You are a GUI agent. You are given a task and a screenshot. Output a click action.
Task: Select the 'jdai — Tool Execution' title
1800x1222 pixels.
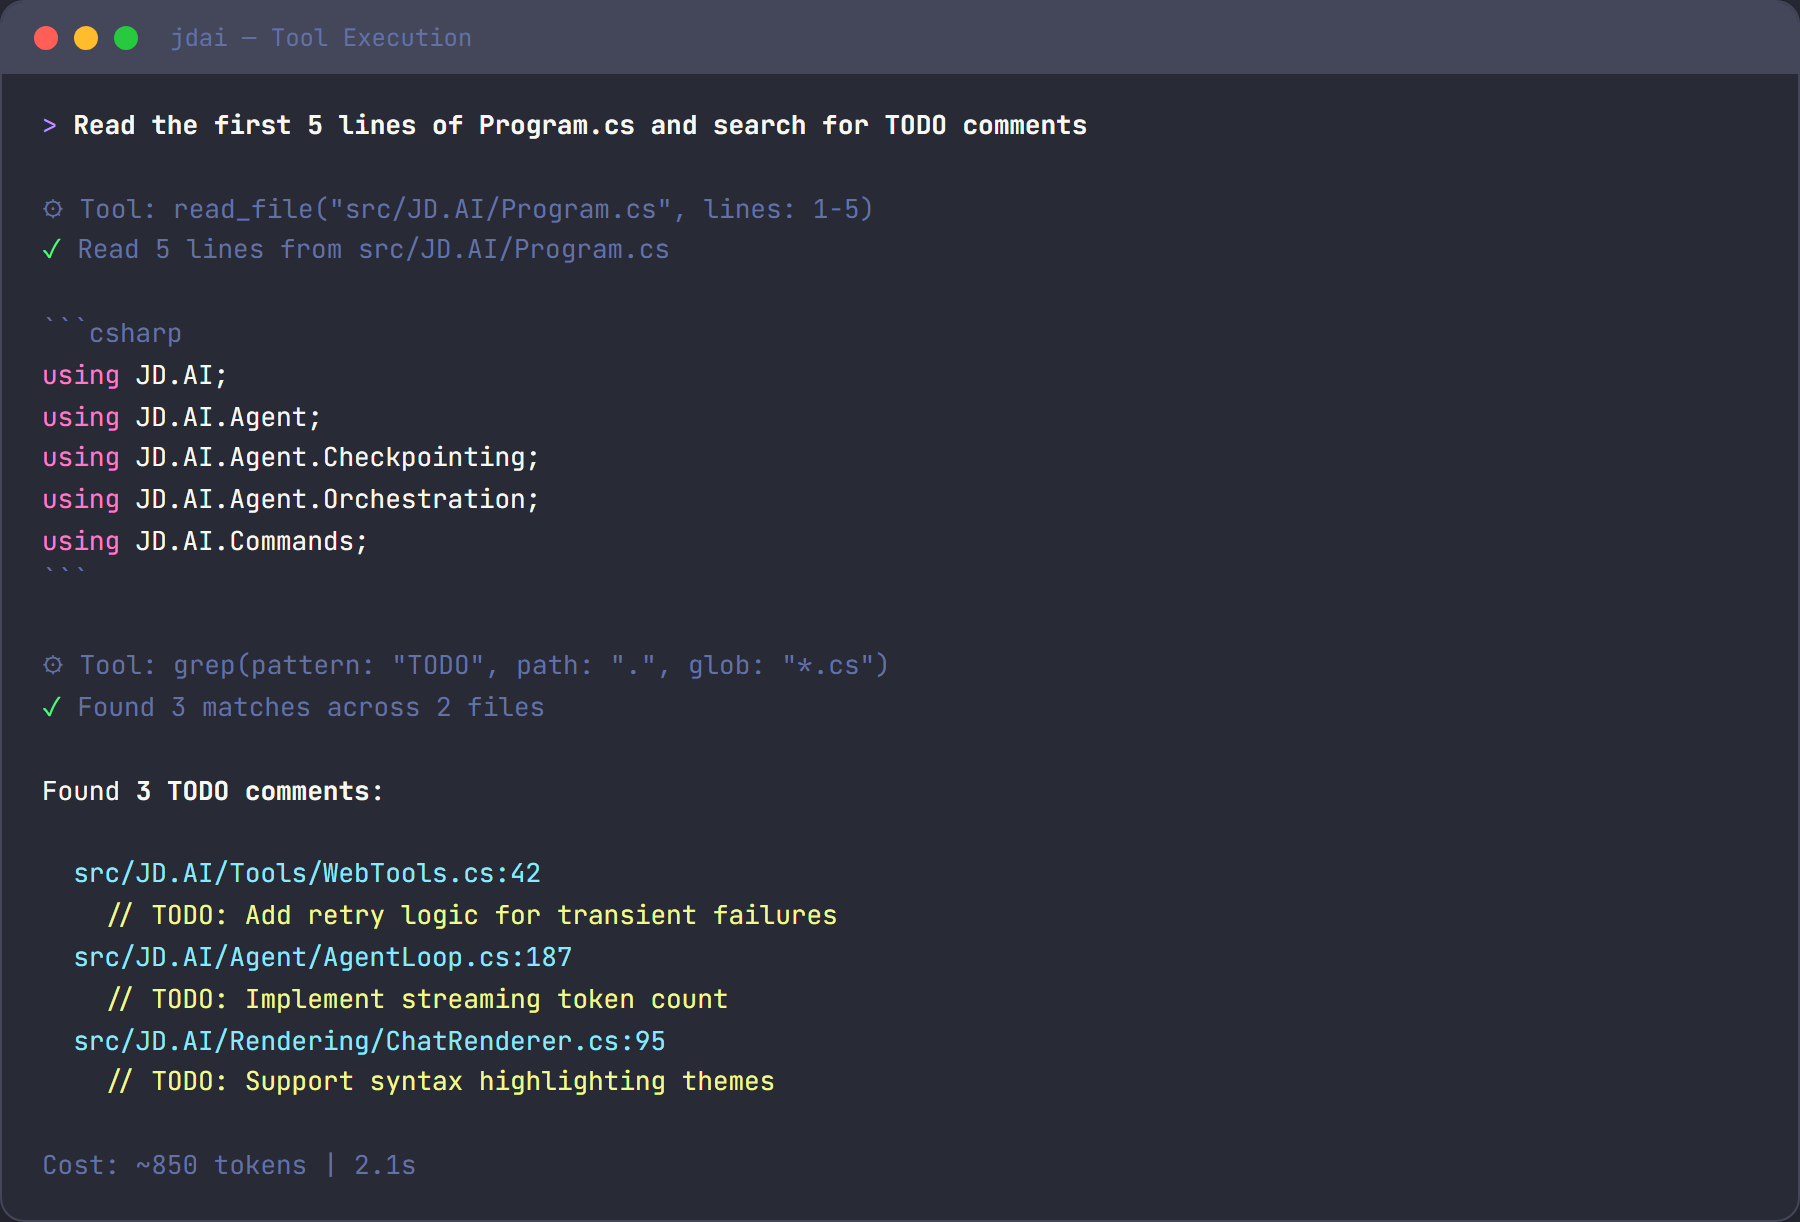(321, 37)
